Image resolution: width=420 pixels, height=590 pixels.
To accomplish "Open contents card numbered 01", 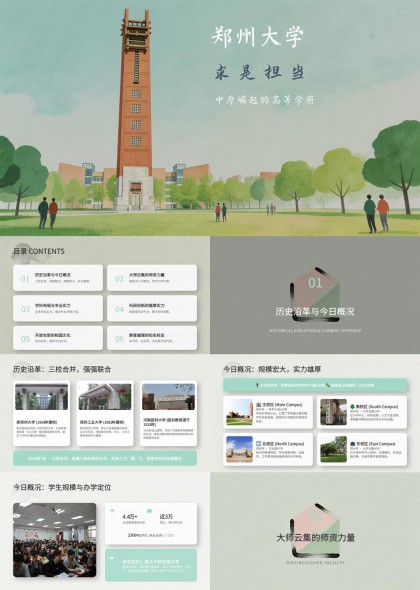I will pos(58,278).
